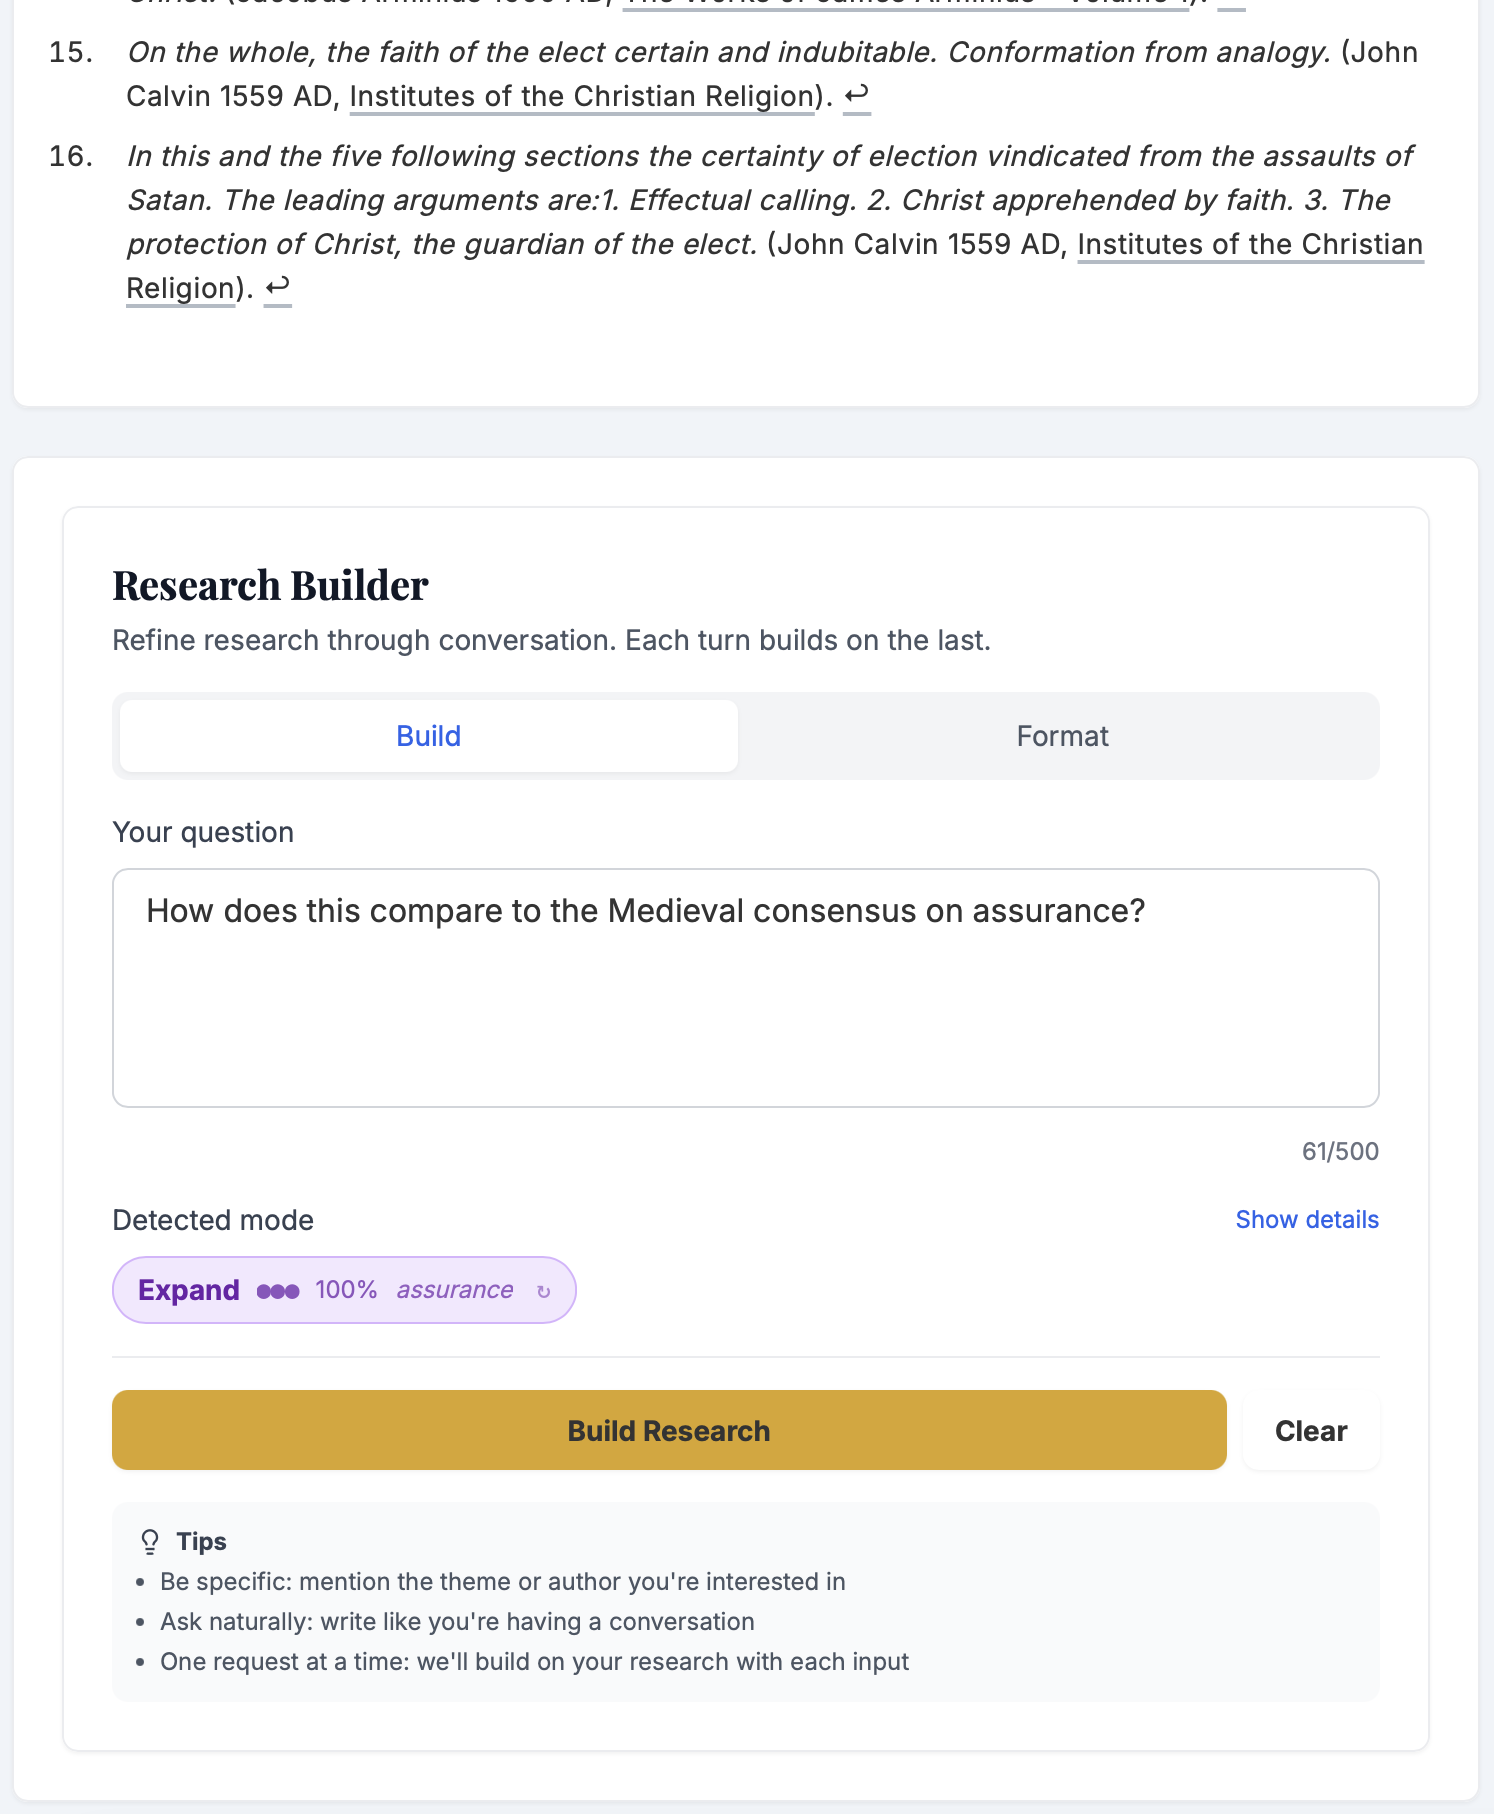Image resolution: width=1494 pixels, height=1814 pixels.
Task: Click the Works of James Arminius return arrow
Action: point(1232,5)
